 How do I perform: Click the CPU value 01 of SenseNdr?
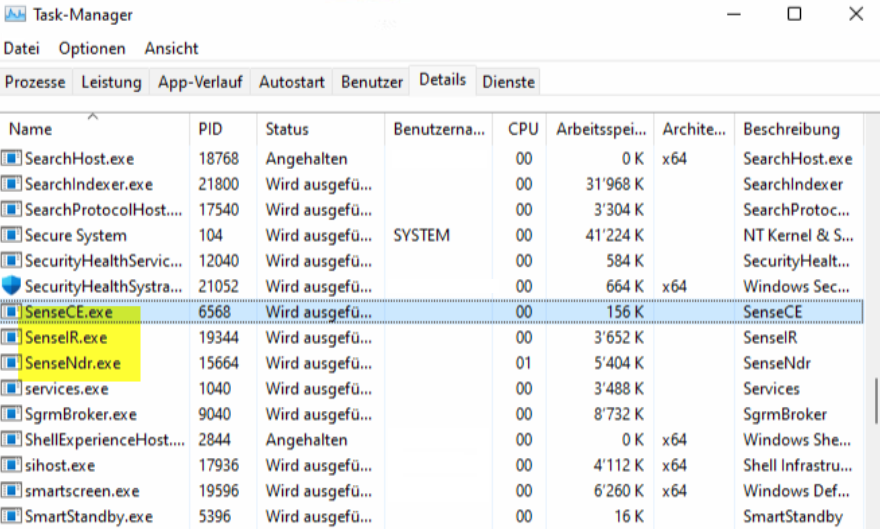[523, 363]
